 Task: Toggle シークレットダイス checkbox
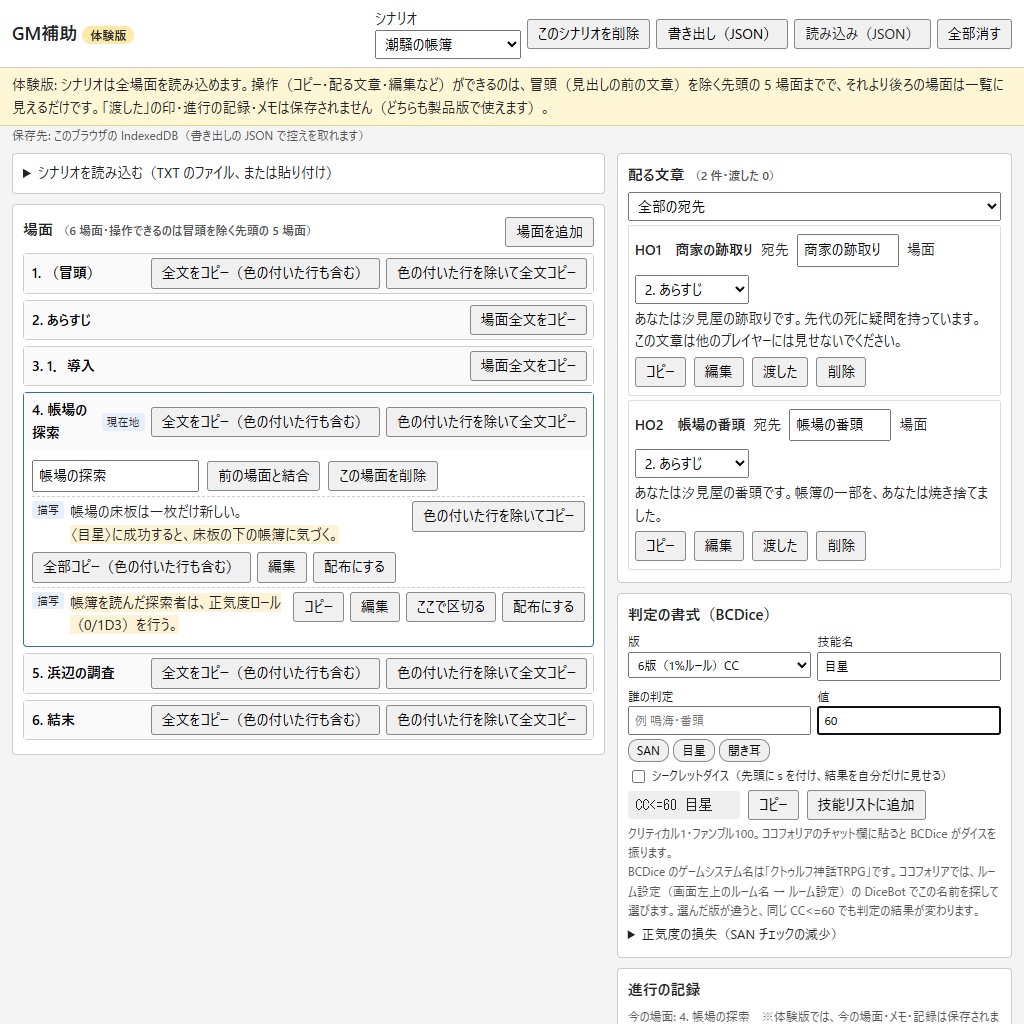pyautogui.click(x=639, y=776)
